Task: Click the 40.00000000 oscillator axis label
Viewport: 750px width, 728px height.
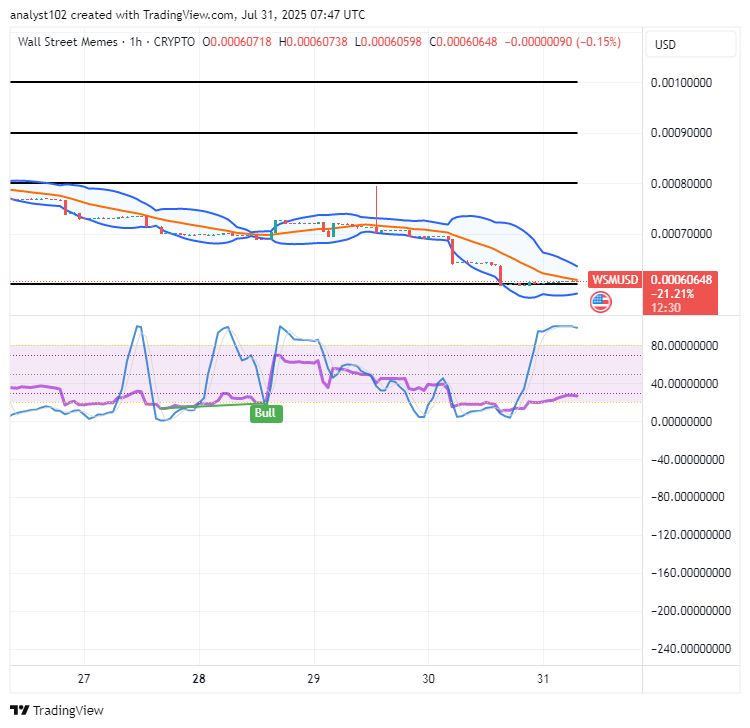Action: 684,384
